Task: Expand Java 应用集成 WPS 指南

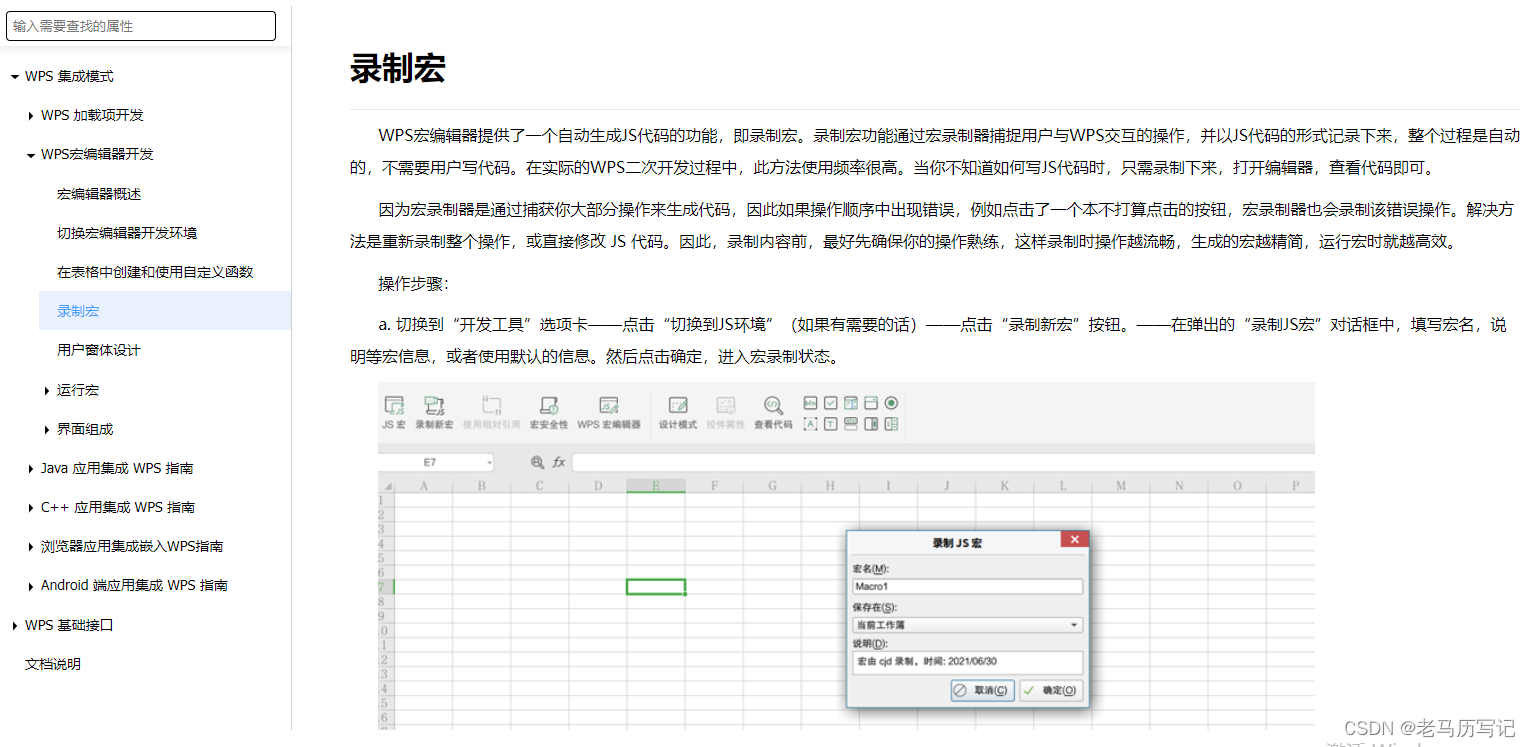Action: pyautogui.click(x=31, y=469)
